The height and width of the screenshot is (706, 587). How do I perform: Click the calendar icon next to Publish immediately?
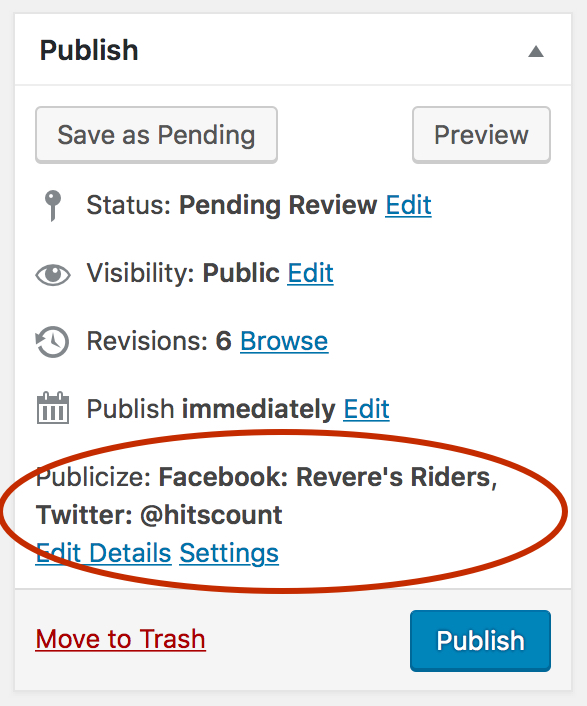coord(53,408)
